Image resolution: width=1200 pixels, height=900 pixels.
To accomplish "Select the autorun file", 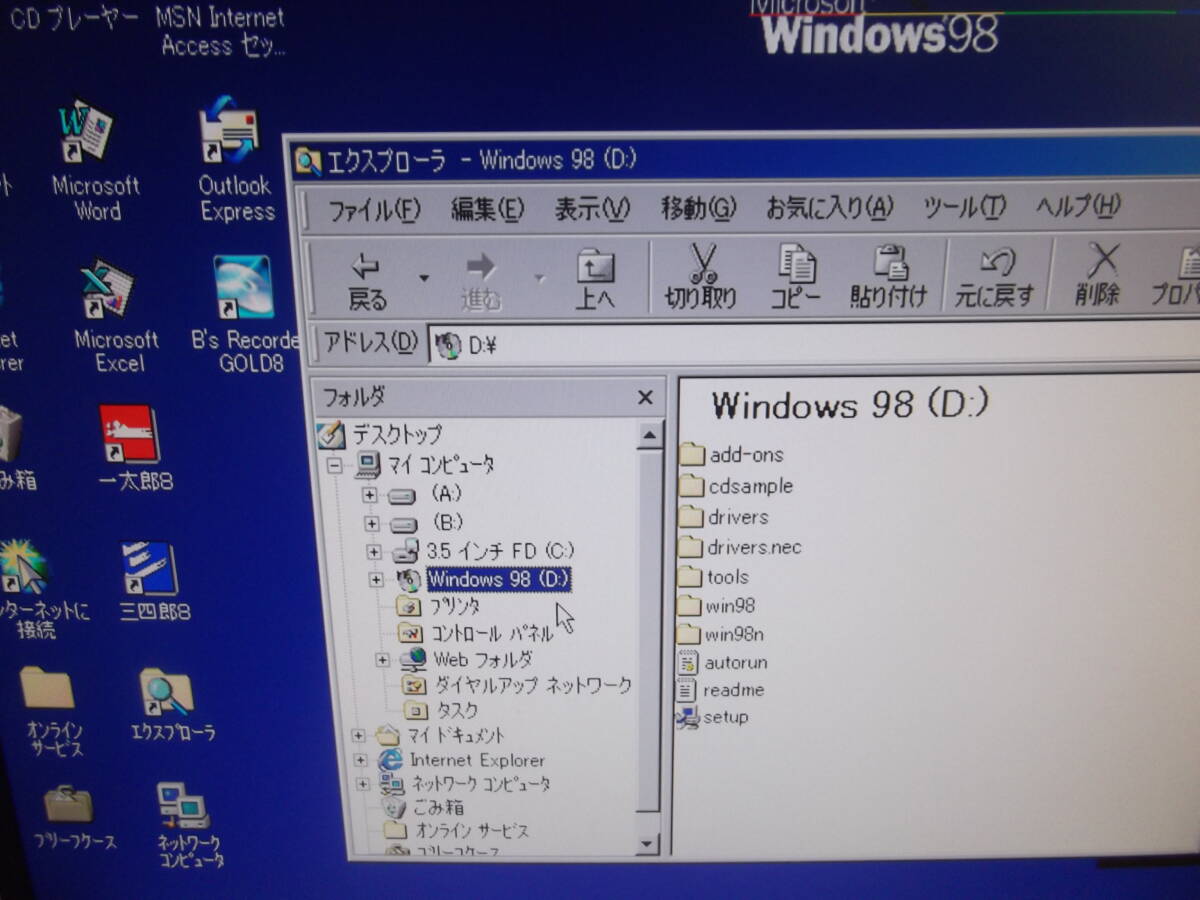I will pyautogui.click(x=722, y=662).
